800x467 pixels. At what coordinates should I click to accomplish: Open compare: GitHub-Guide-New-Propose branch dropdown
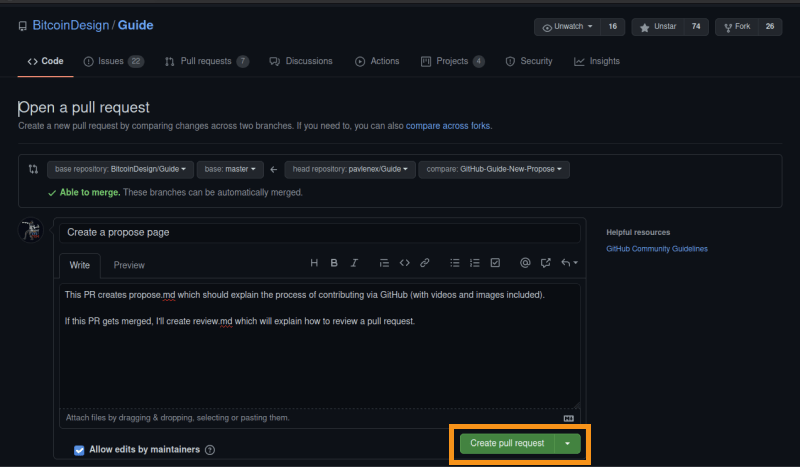click(494, 170)
